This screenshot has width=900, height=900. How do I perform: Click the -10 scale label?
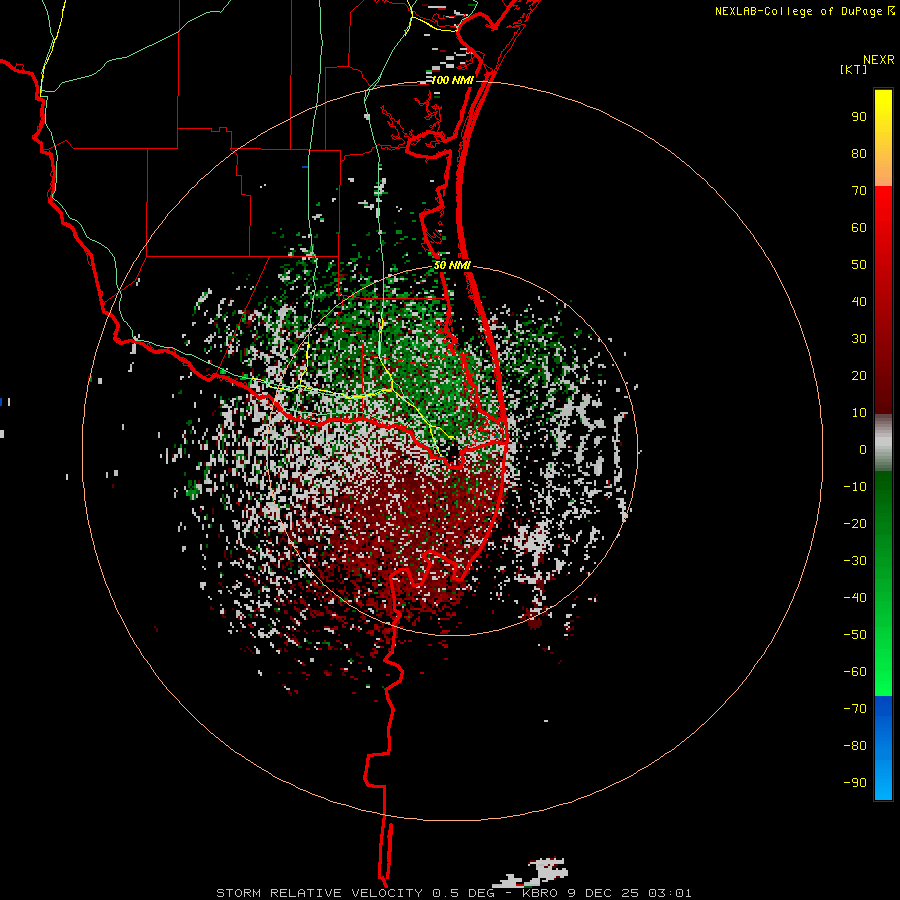(855, 487)
